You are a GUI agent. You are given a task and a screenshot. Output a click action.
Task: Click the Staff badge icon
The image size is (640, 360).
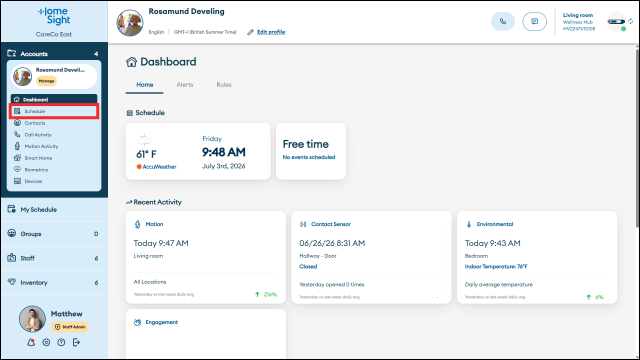pos(11,258)
